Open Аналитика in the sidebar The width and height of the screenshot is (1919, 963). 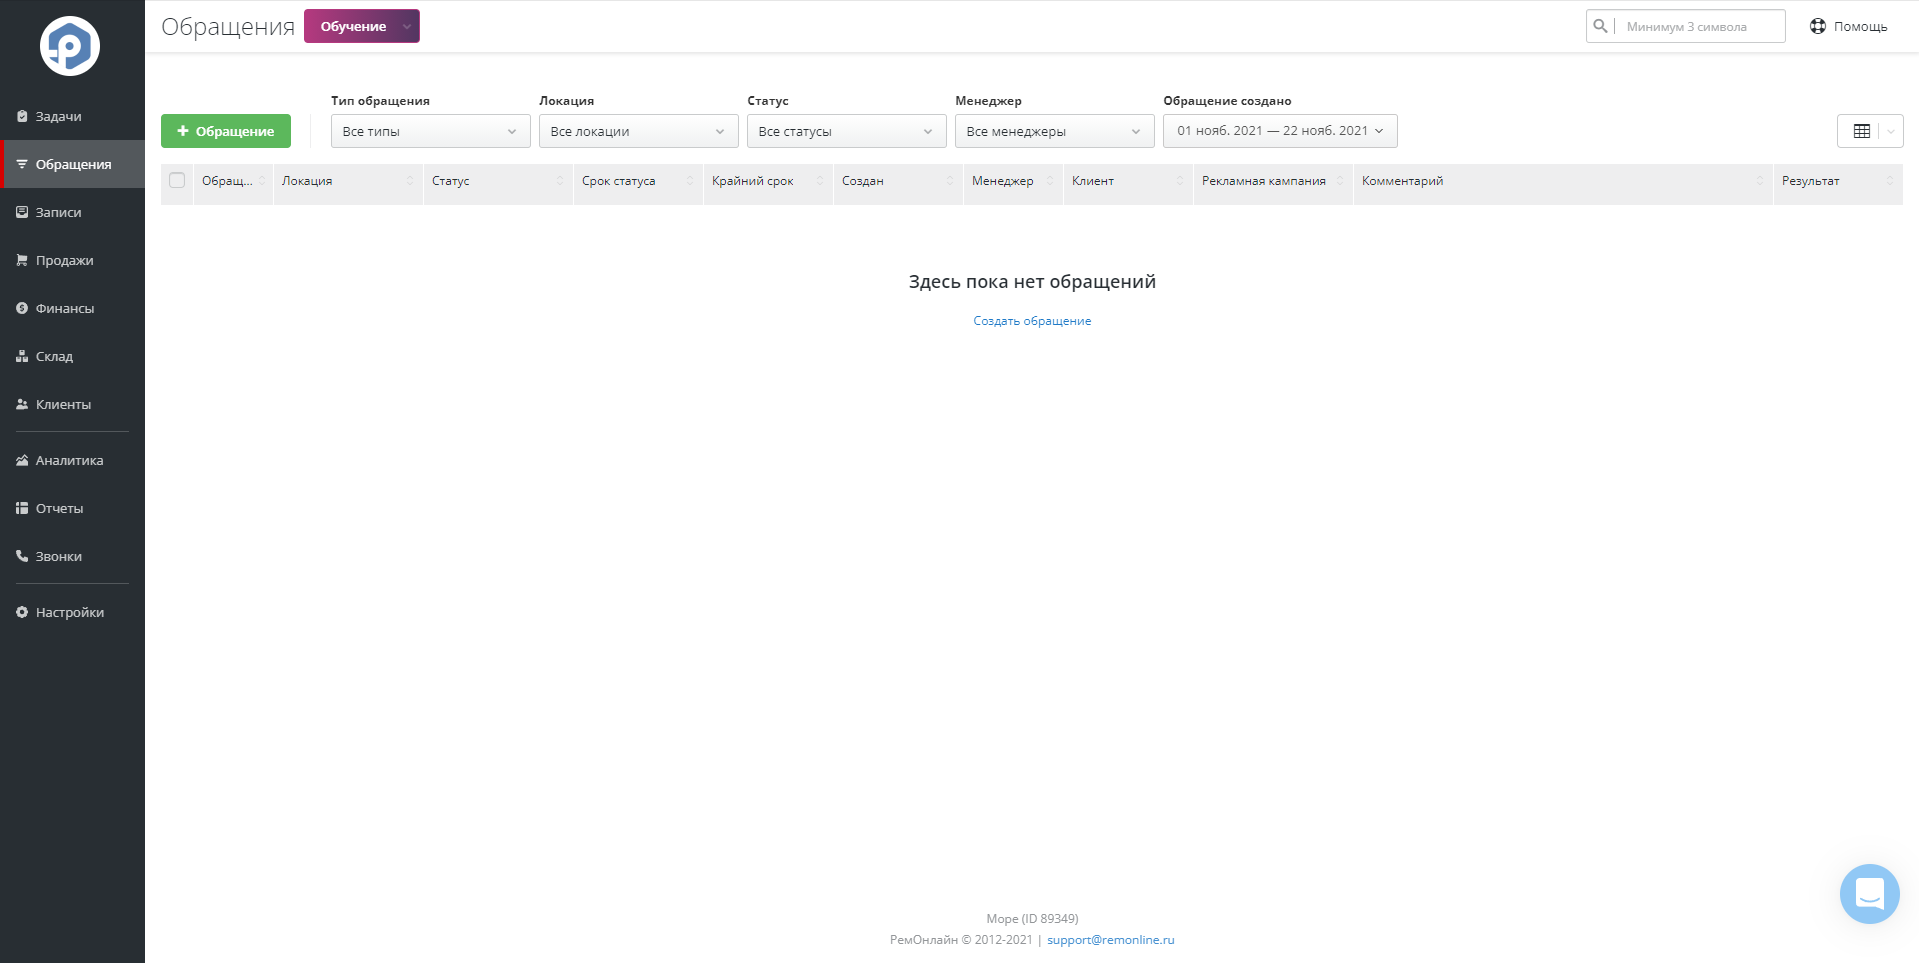pos(72,460)
